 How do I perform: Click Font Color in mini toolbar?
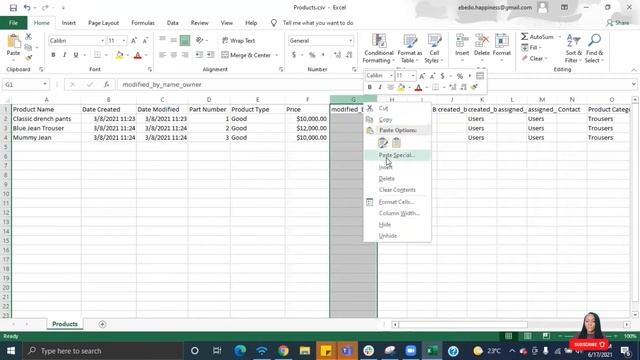tap(418, 87)
